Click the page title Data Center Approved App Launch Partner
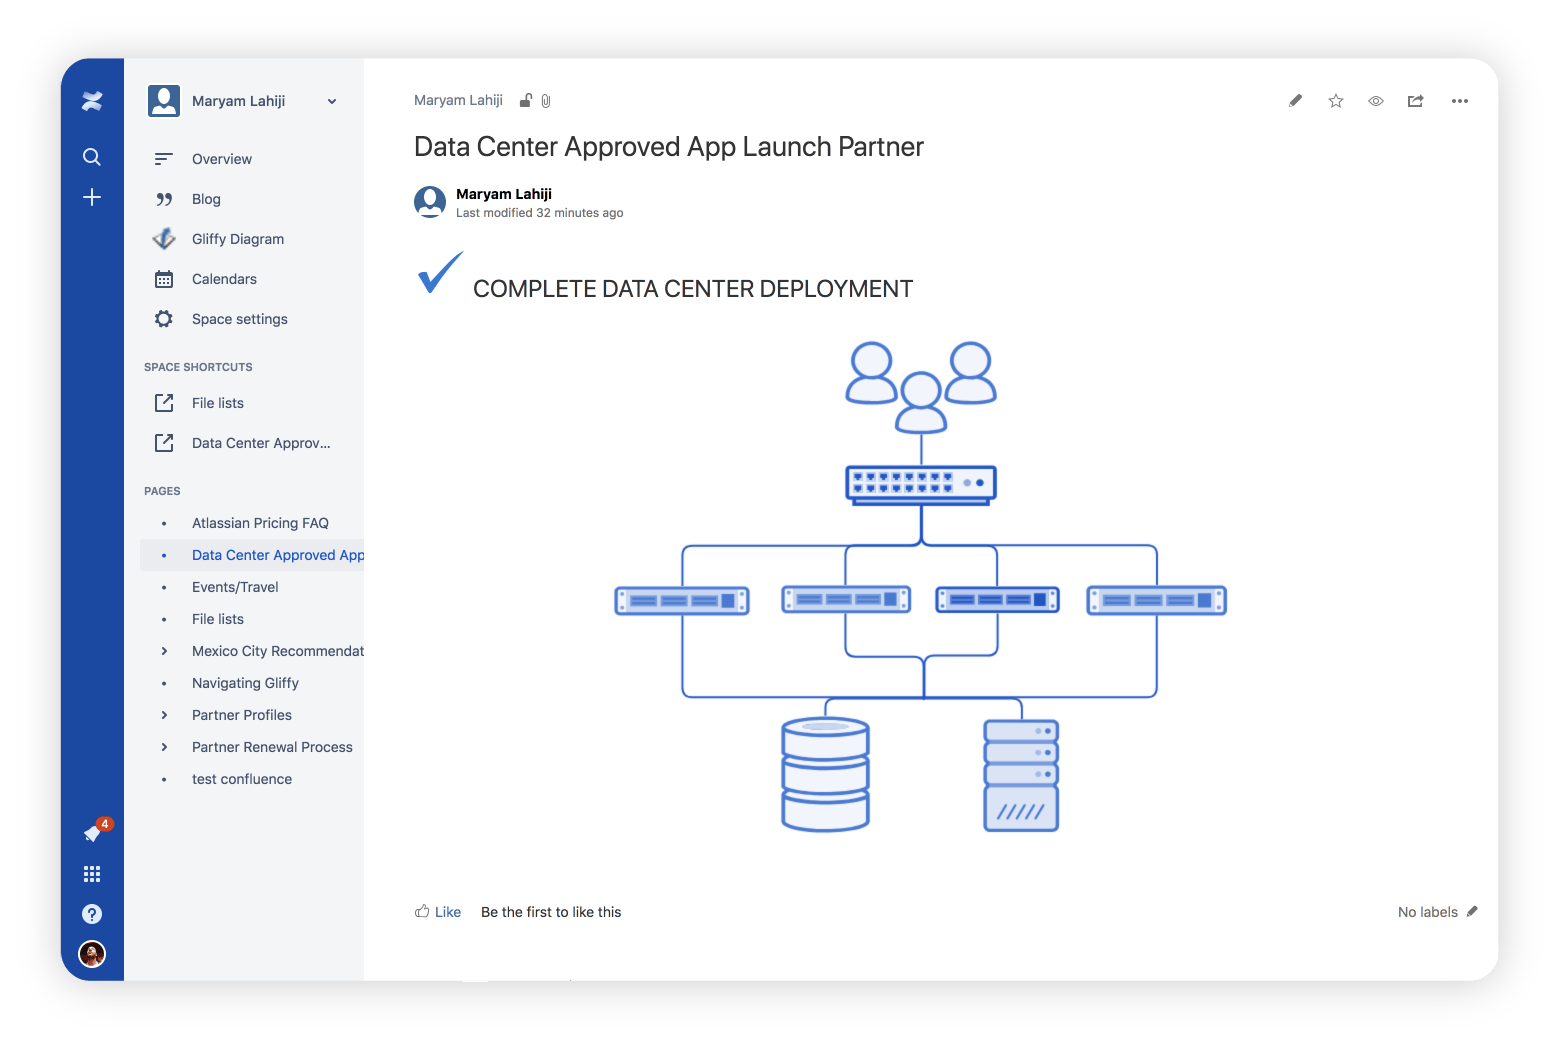The image size is (1559, 1044). [x=669, y=147]
